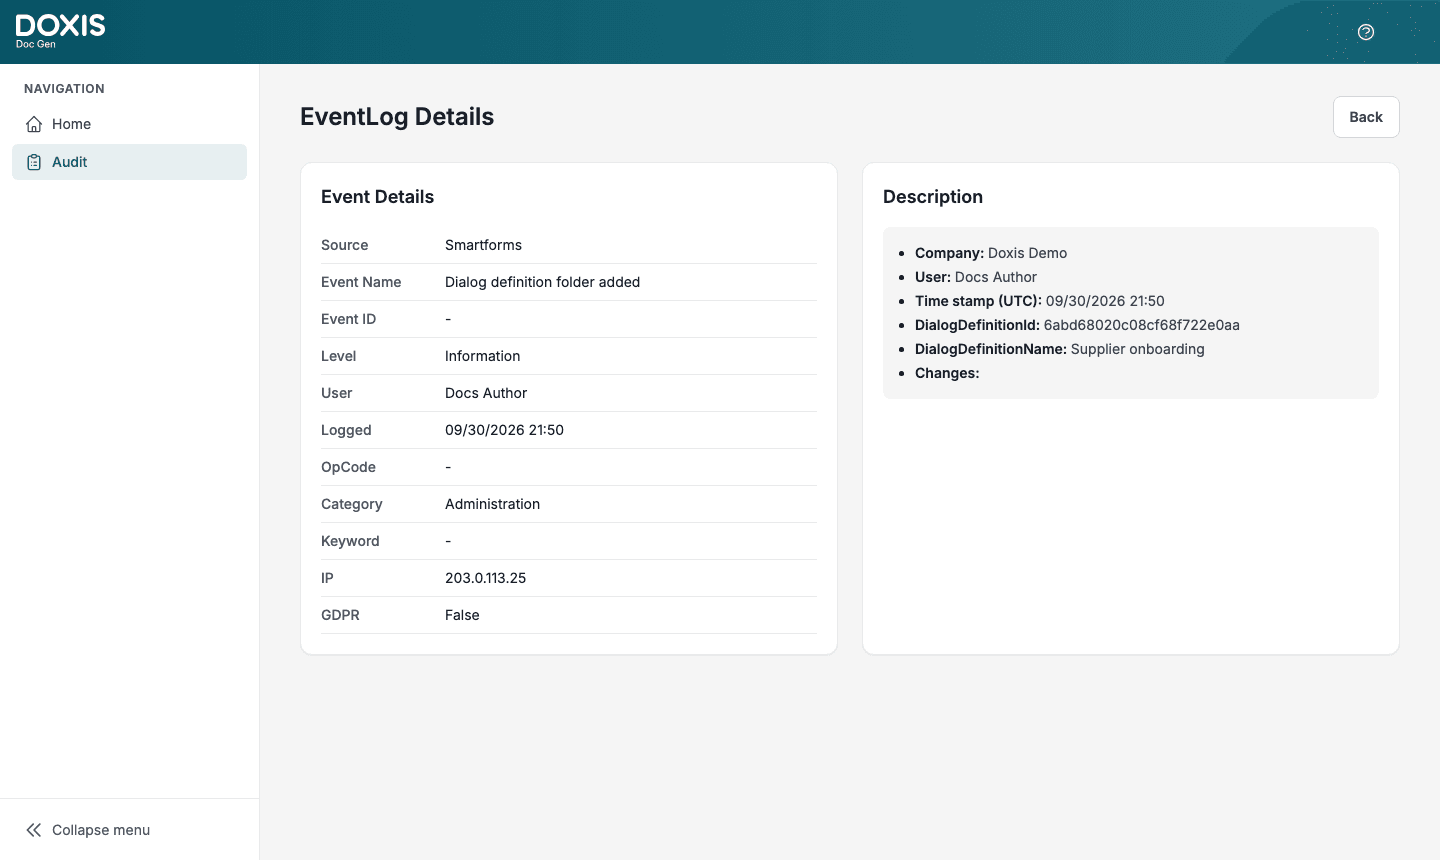This screenshot has width=1440, height=860.
Task: Click the DialogDefinitionId value 6abd68020c08cf68f722e0aa
Action: click(1141, 325)
